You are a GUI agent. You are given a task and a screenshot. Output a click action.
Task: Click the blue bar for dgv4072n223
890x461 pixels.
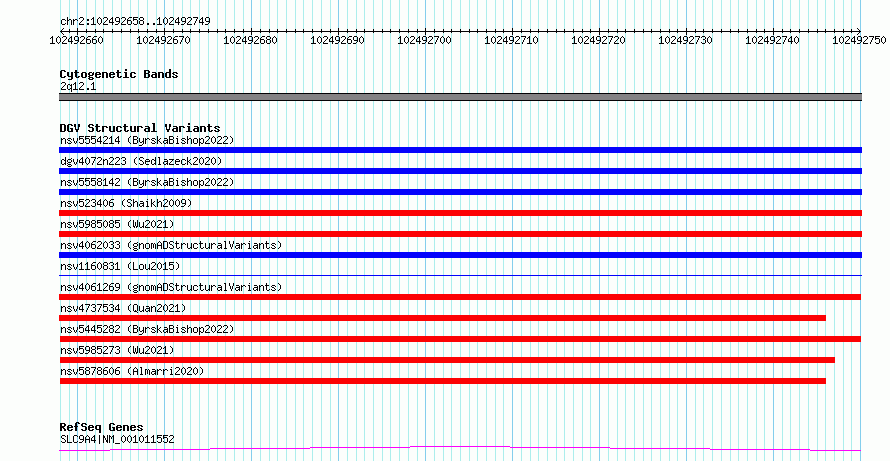coord(460,171)
